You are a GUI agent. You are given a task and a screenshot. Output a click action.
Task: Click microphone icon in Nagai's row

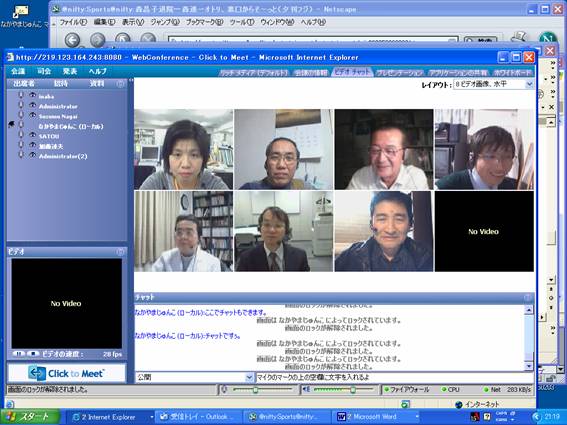click(21, 115)
